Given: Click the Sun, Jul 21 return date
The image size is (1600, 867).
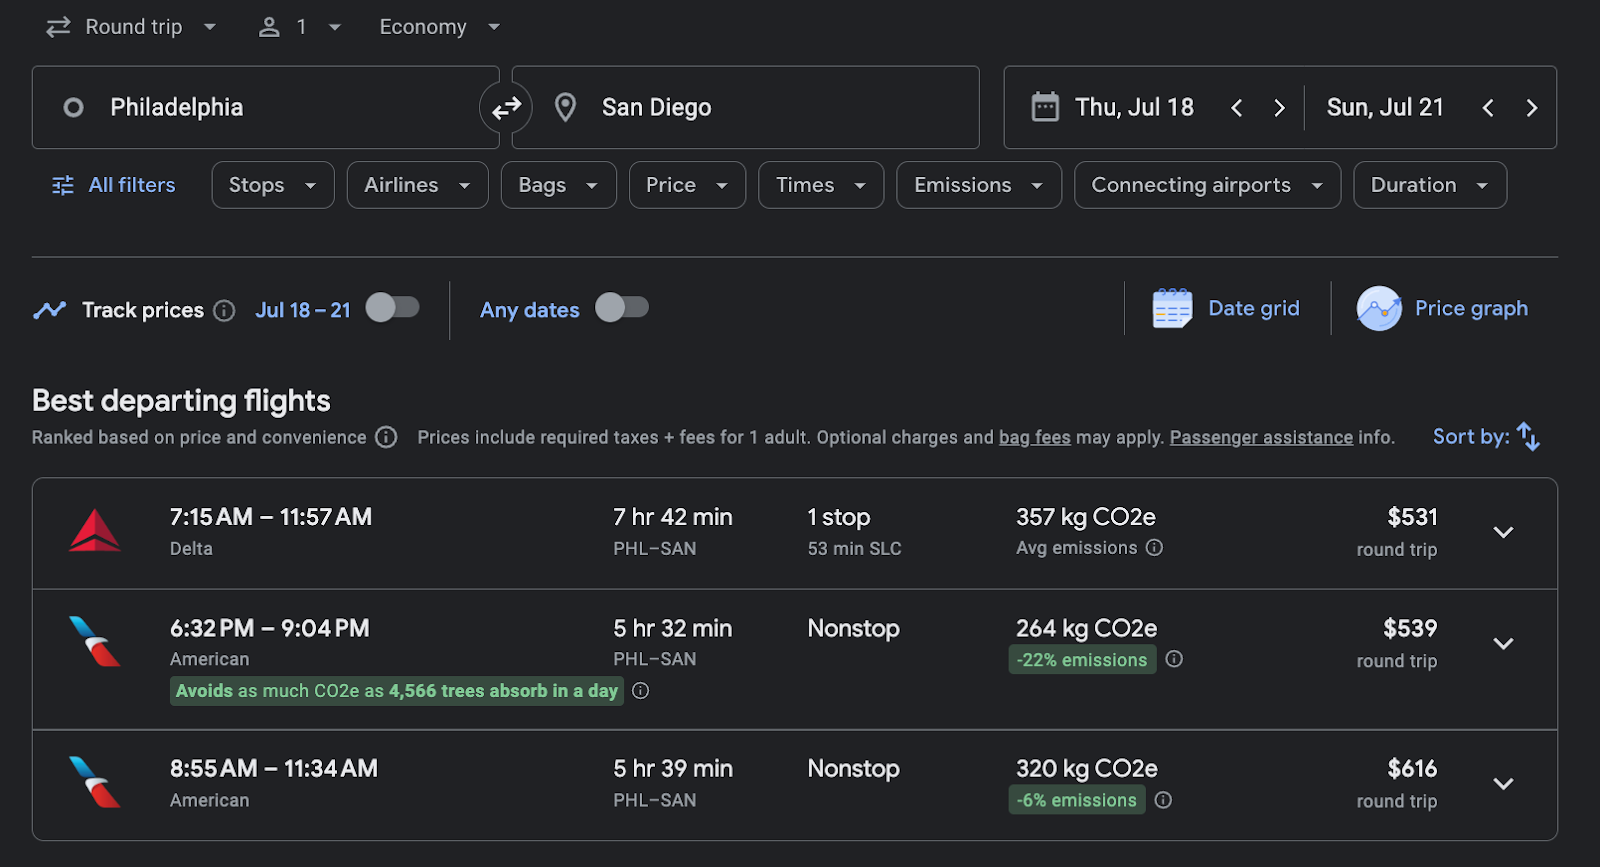Looking at the screenshot, I should point(1385,107).
